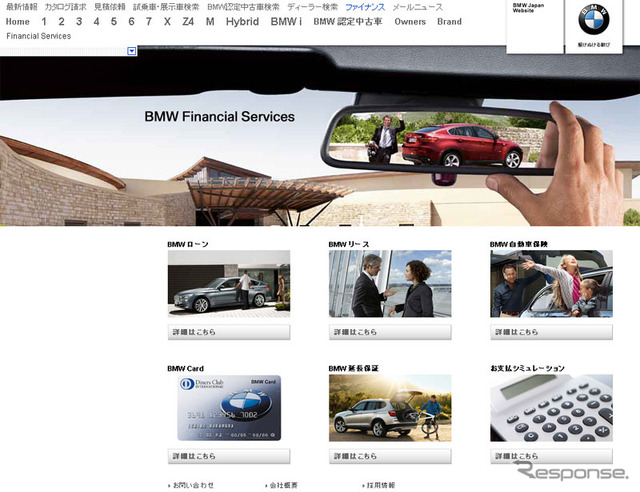Click 詳細はこちら under BMW 自動車保険
Viewport: 640px width, 492px height.
551,332
